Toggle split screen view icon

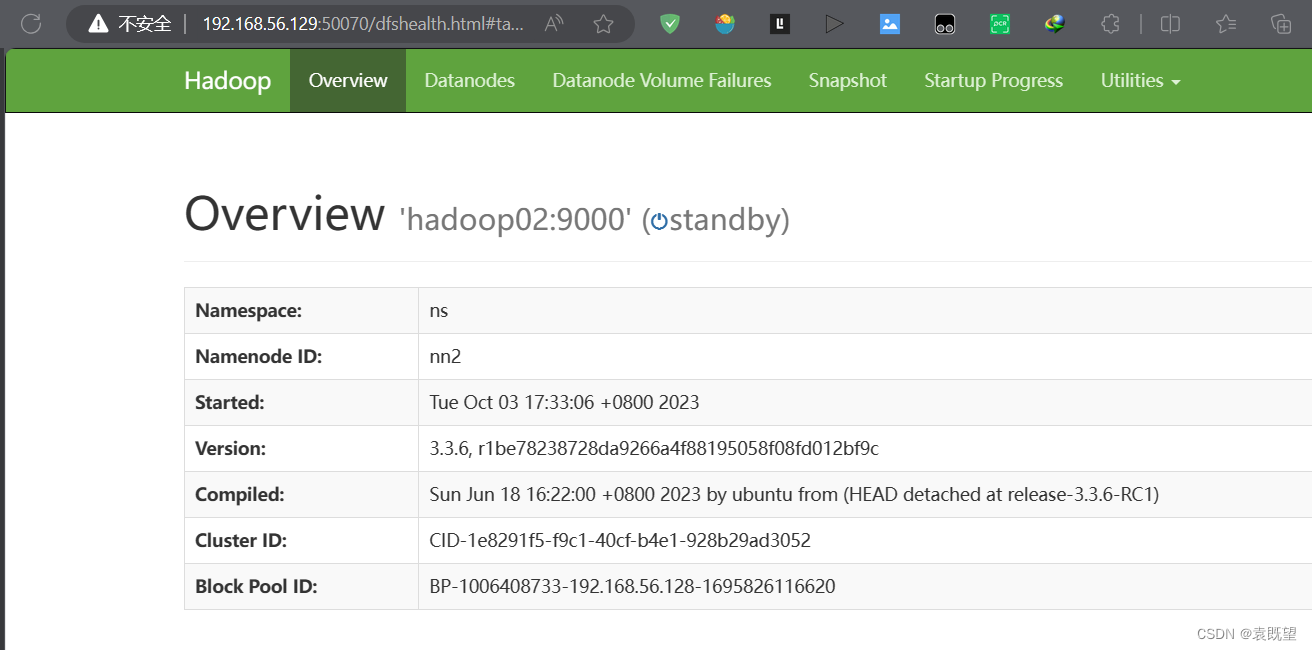point(1170,24)
